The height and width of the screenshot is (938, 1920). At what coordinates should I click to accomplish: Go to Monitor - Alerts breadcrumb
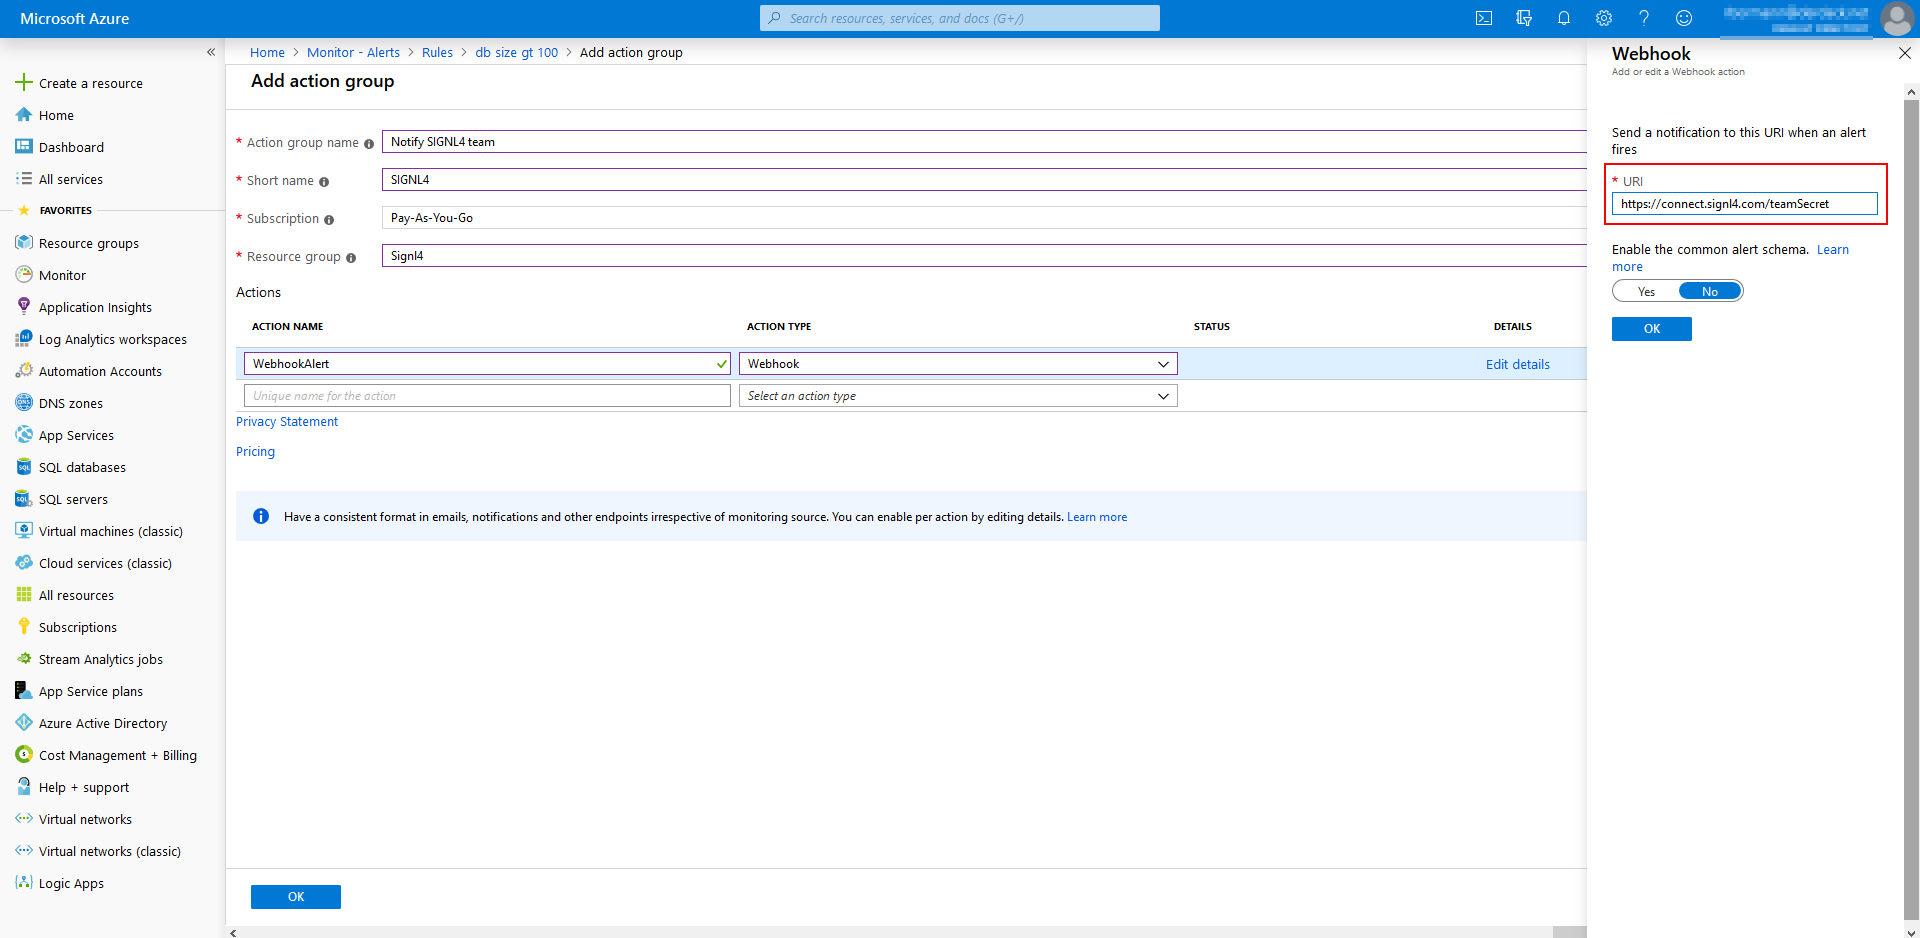coord(353,52)
